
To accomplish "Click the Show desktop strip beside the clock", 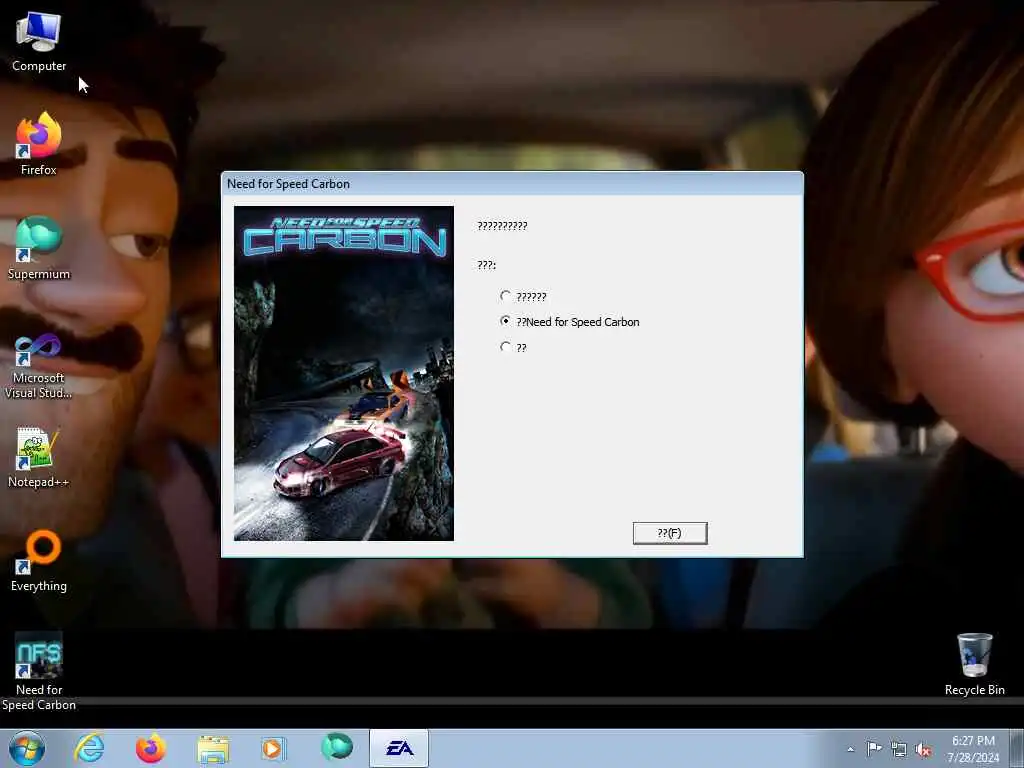I will (x=1017, y=748).
